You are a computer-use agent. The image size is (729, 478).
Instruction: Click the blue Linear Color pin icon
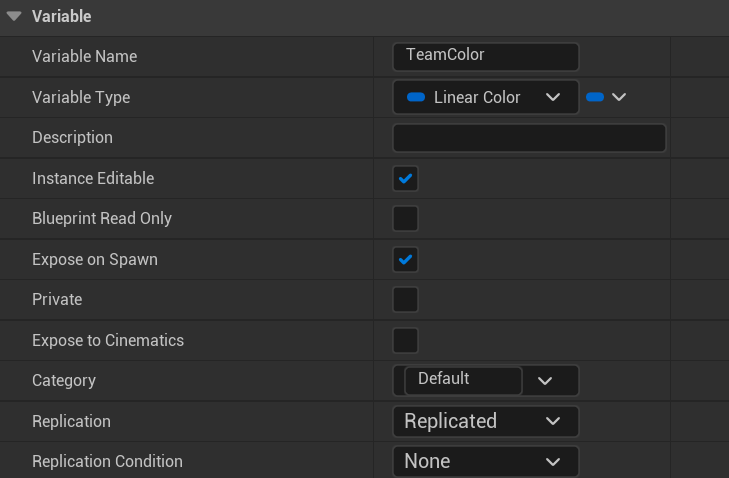(x=417, y=97)
